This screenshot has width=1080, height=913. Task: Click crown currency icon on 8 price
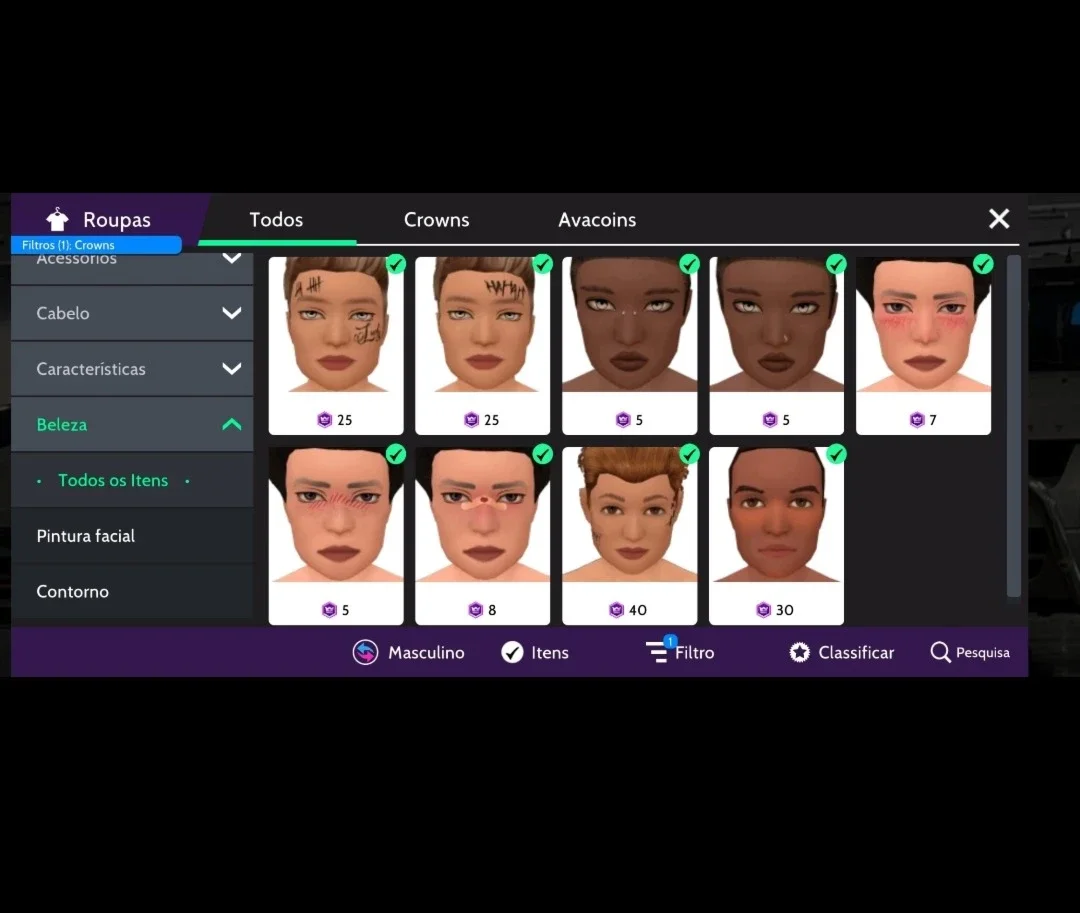[x=475, y=609]
